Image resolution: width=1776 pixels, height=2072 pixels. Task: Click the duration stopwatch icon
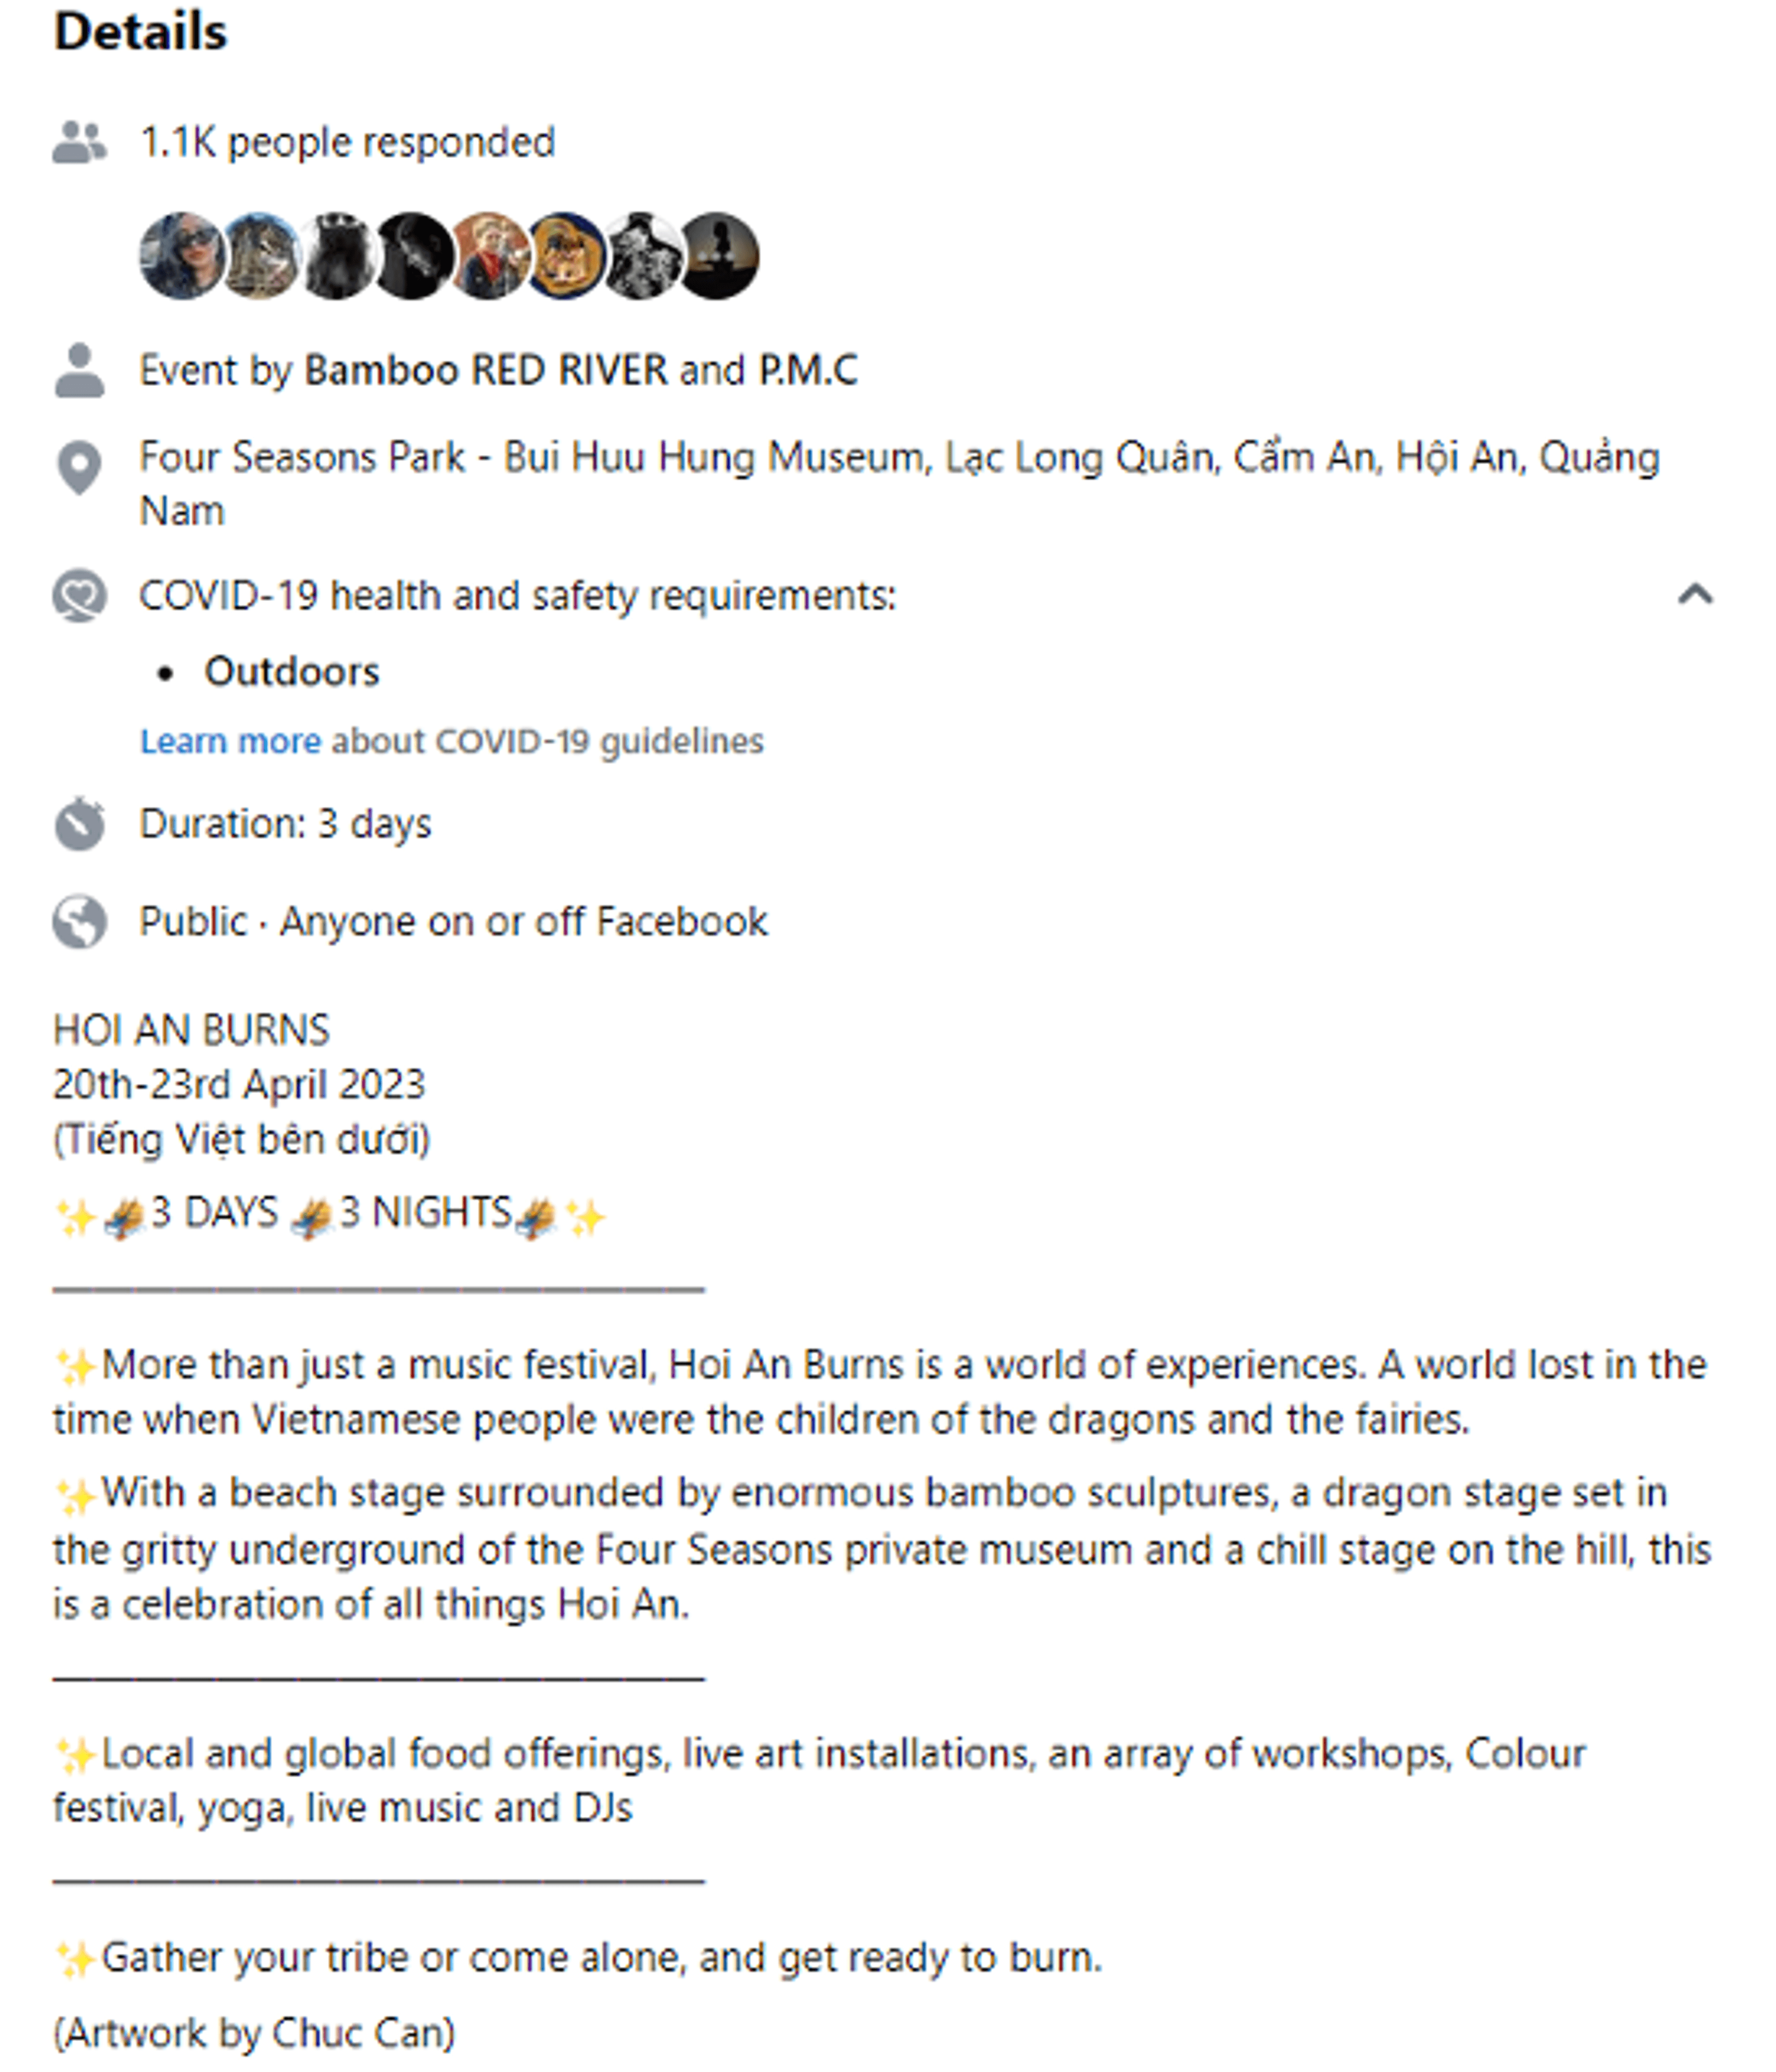point(79,824)
